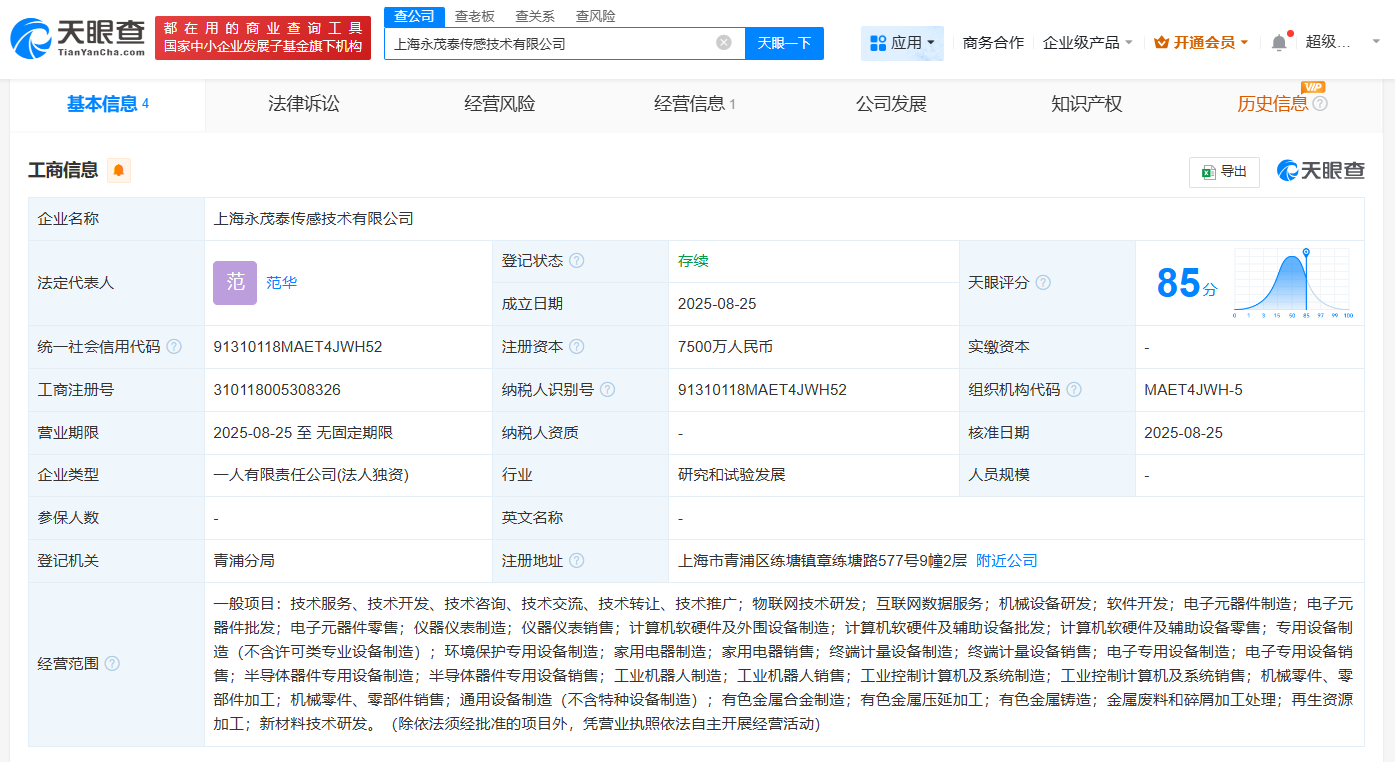The image size is (1395, 762).
Task: Click the help icon next to 经营范围
Action: [x=112, y=664]
